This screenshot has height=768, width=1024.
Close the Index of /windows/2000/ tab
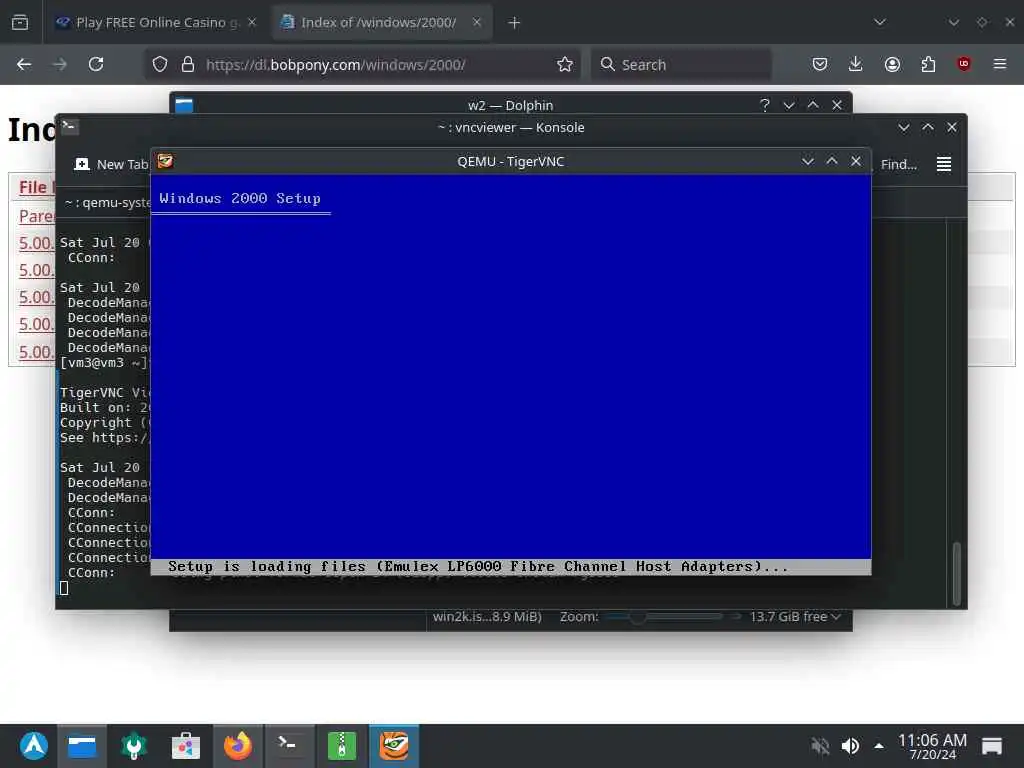[x=477, y=22]
